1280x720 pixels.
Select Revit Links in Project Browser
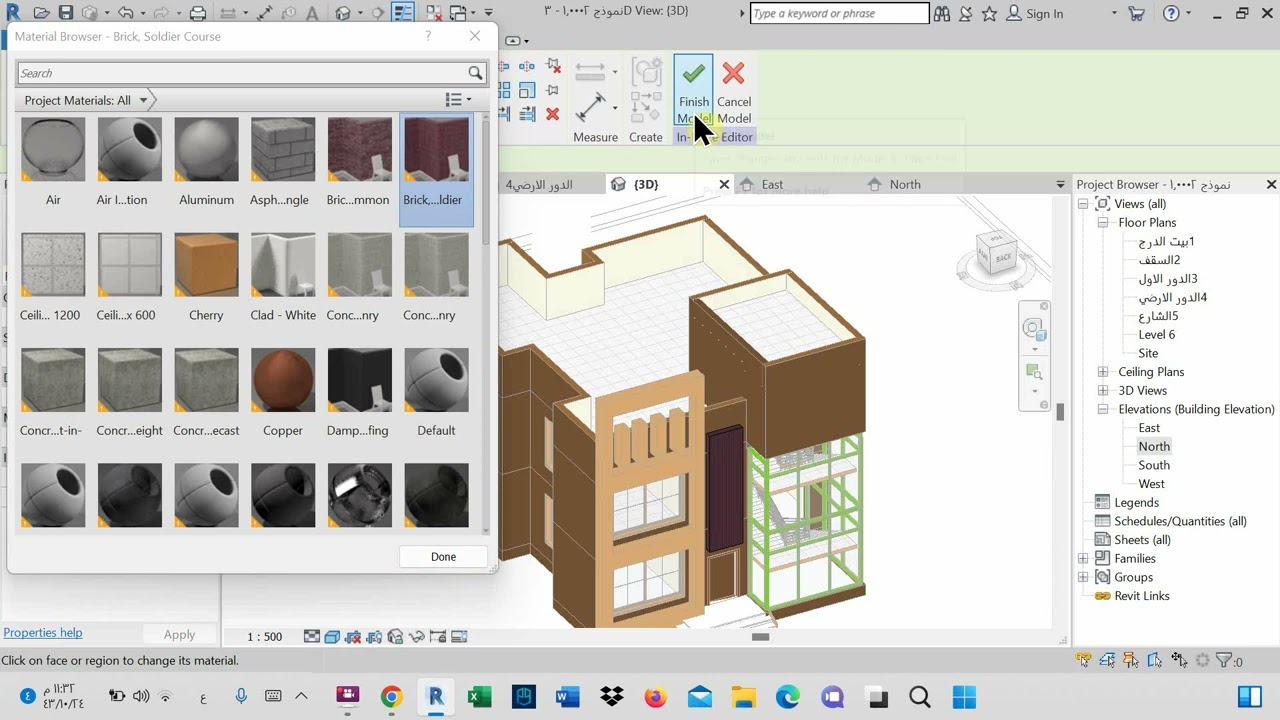point(1142,596)
